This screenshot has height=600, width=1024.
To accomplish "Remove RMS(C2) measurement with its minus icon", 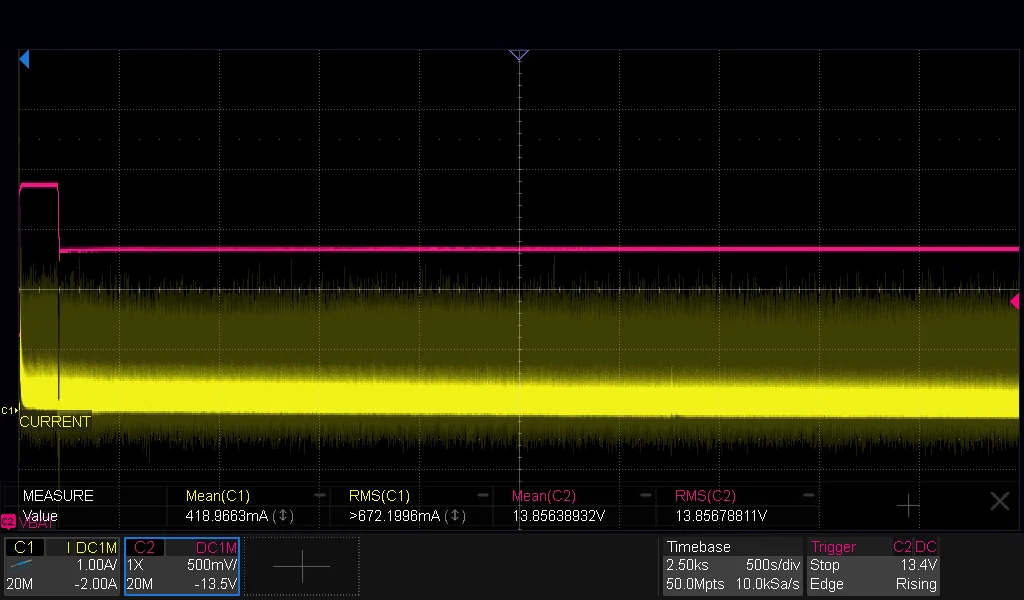I will point(808,496).
